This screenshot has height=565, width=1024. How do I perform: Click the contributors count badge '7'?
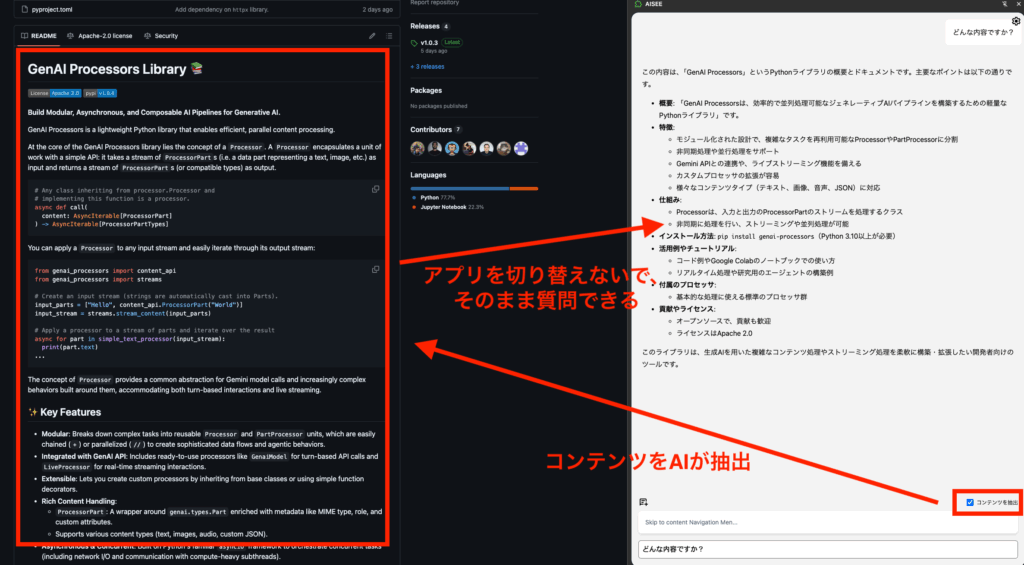click(458, 130)
